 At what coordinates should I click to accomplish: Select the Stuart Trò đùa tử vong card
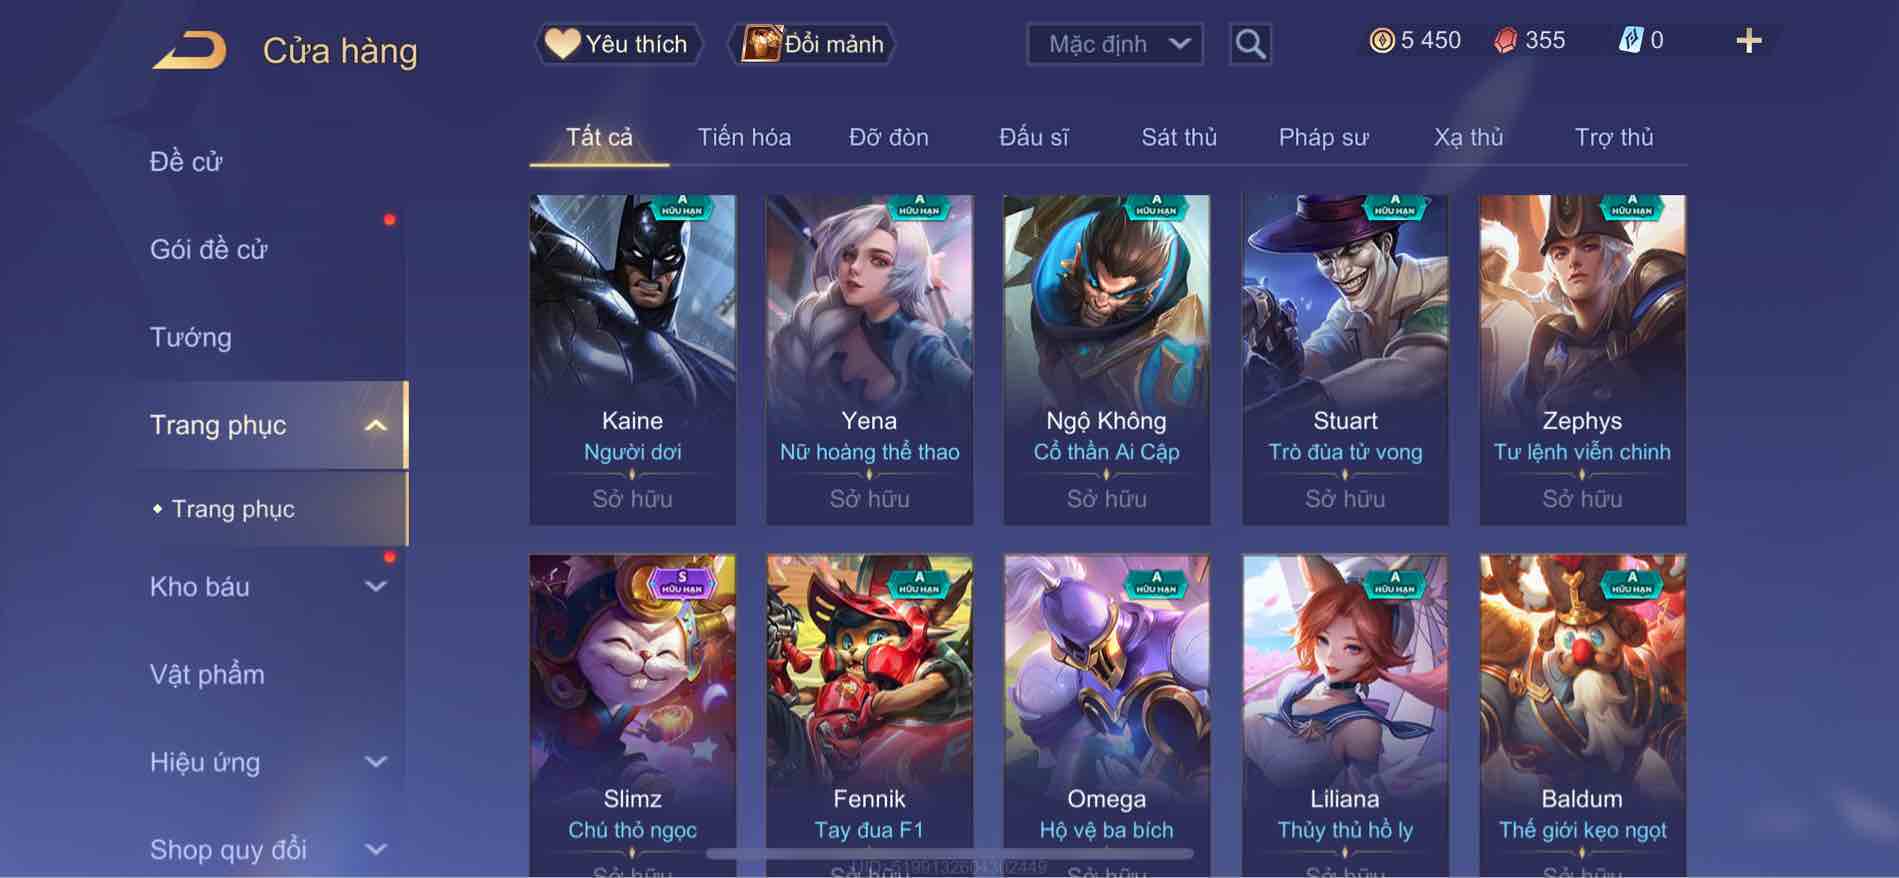(x=1345, y=360)
